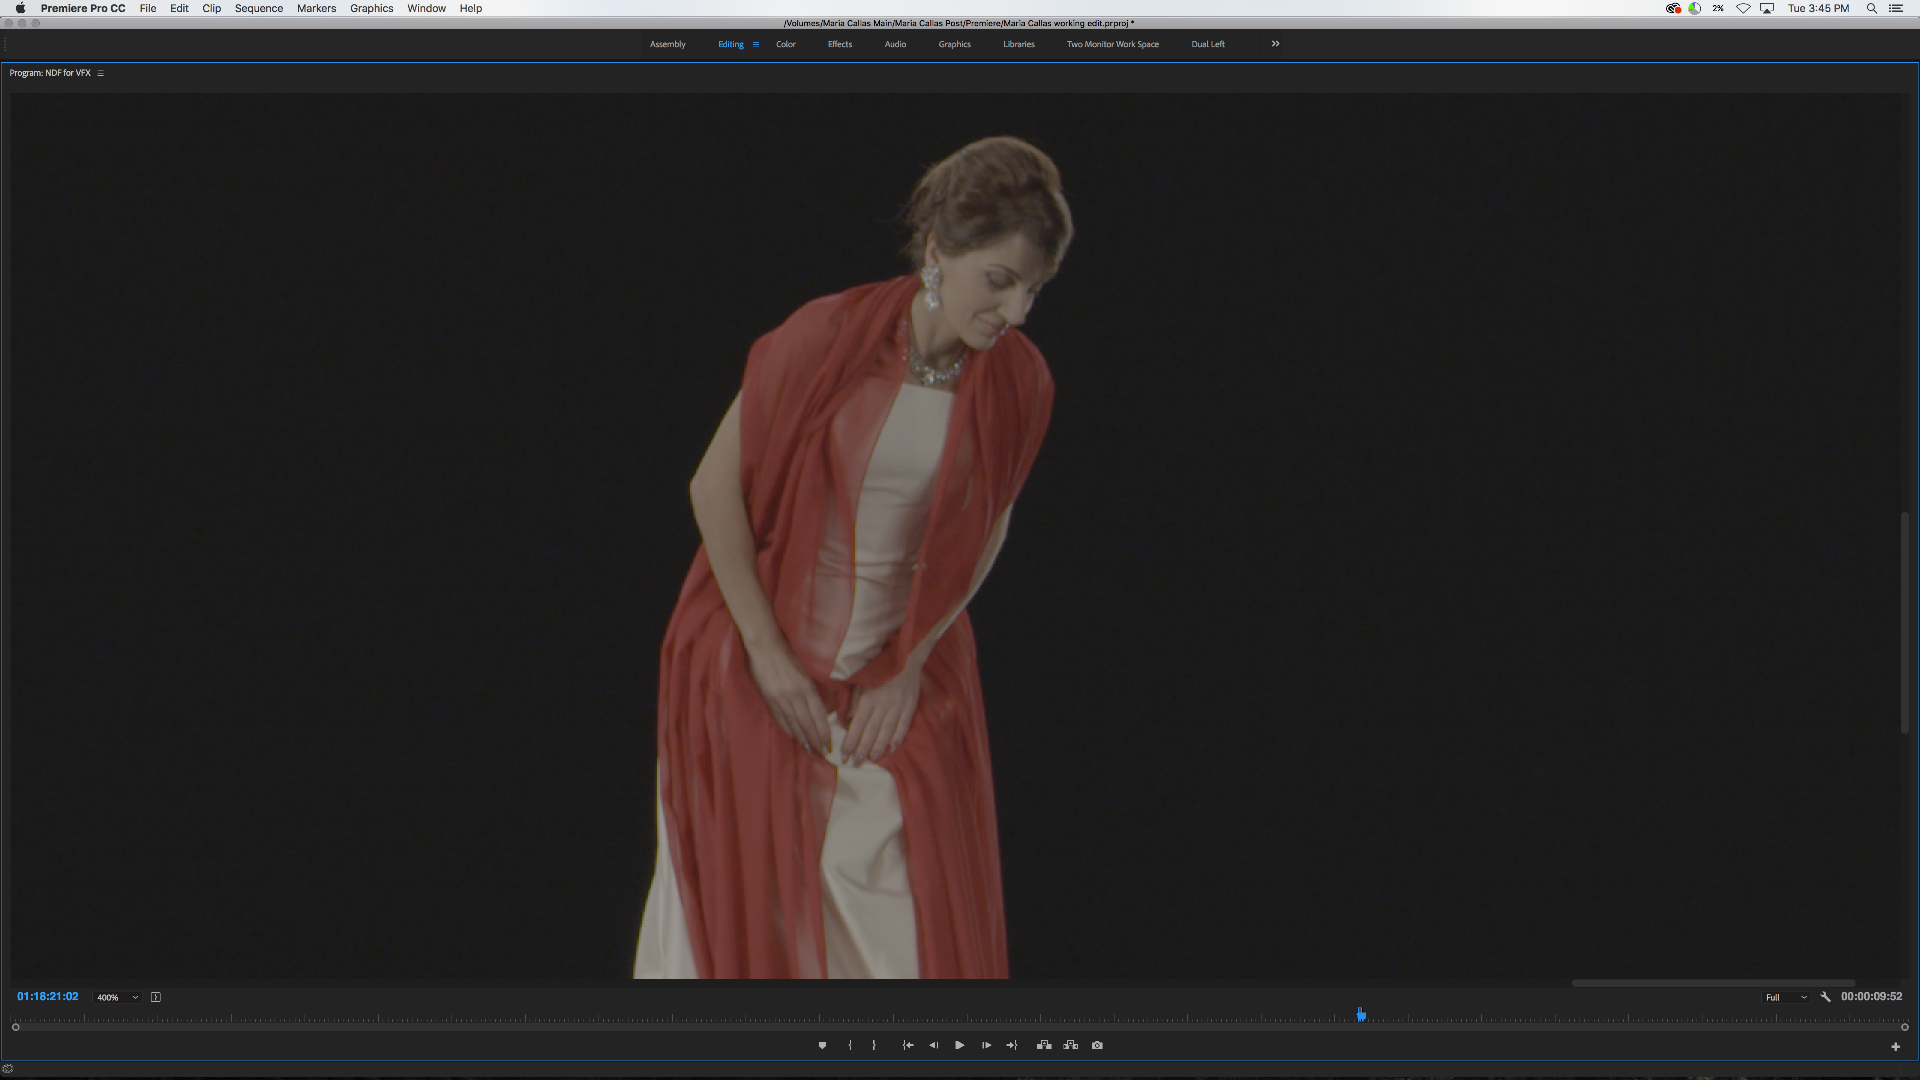This screenshot has width=1920, height=1080.
Task: Open Program monitor settings wrench
Action: 1825,997
